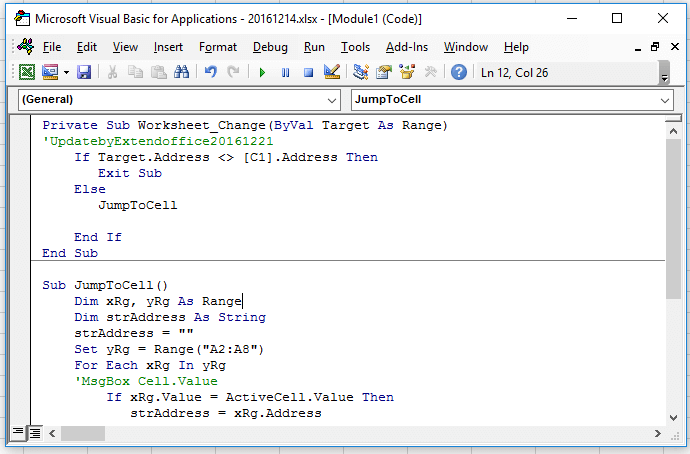The width and height of the screenshot is (690, 454).
Task: Click the Reset stop icon
Action: click(308, 72)
